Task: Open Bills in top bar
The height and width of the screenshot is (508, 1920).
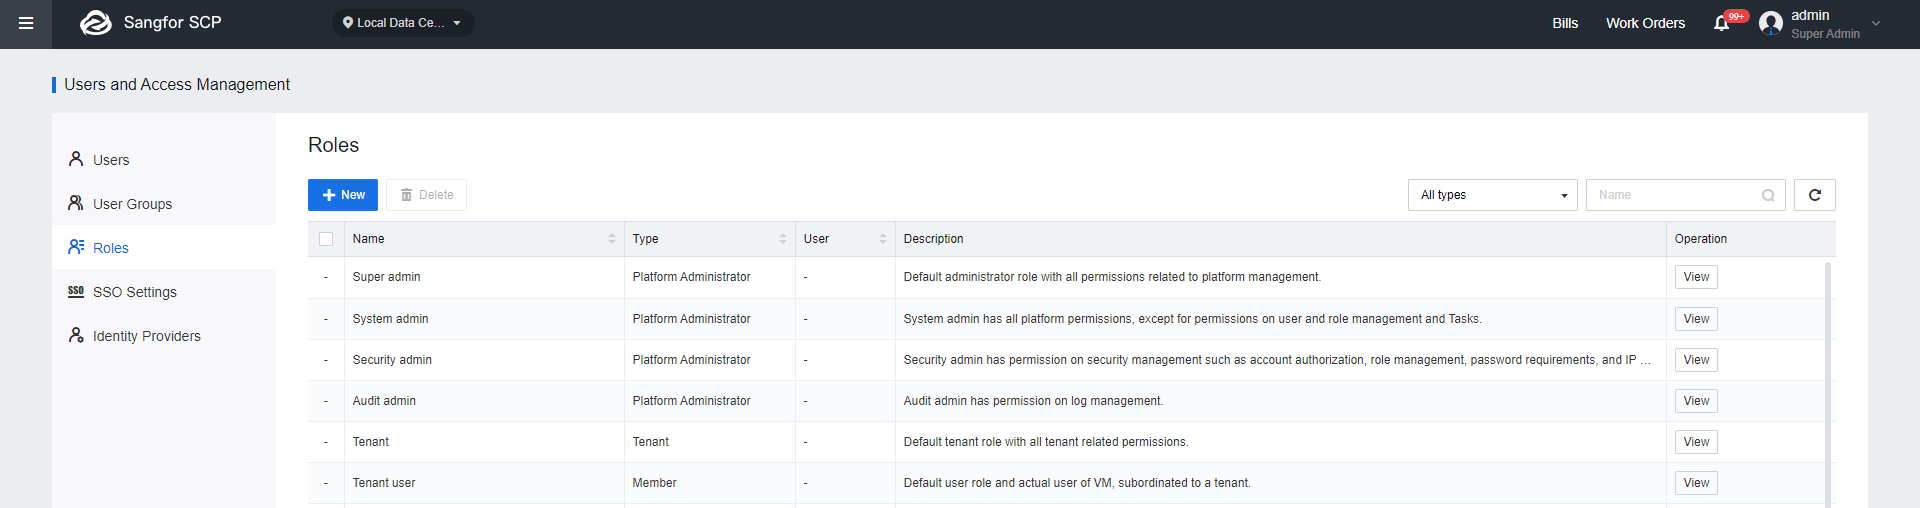Action: (x=1565, y=23)
